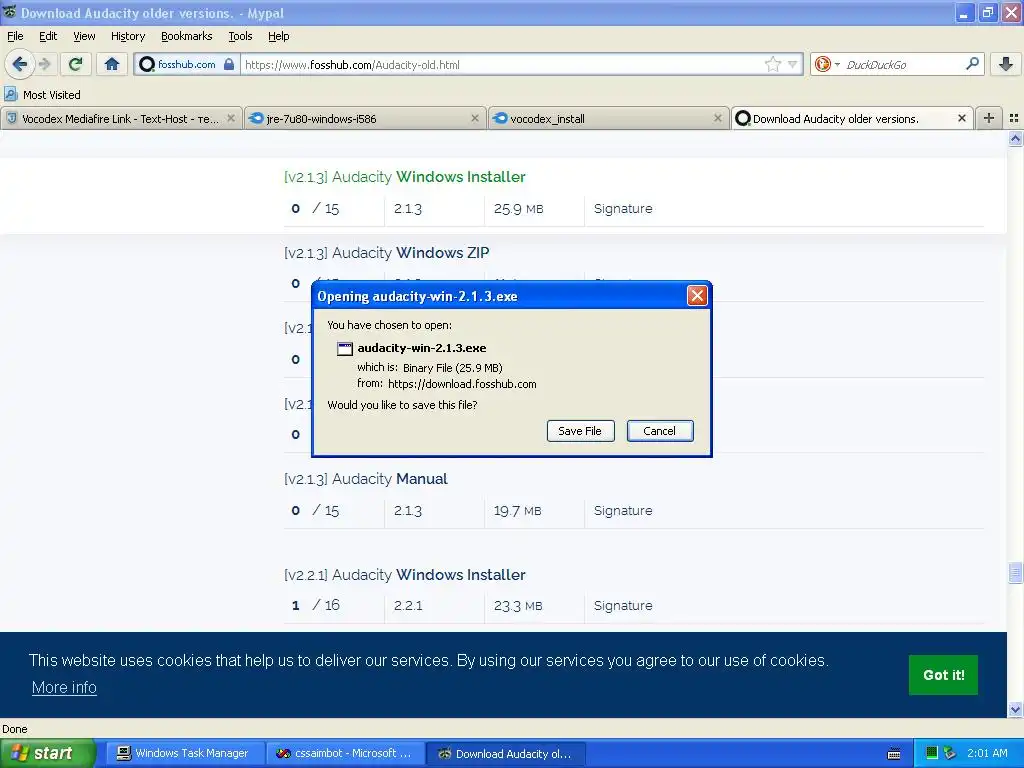Open the Edit menu
Viewport: 1024px width, 768px height.
pos(48,36)
